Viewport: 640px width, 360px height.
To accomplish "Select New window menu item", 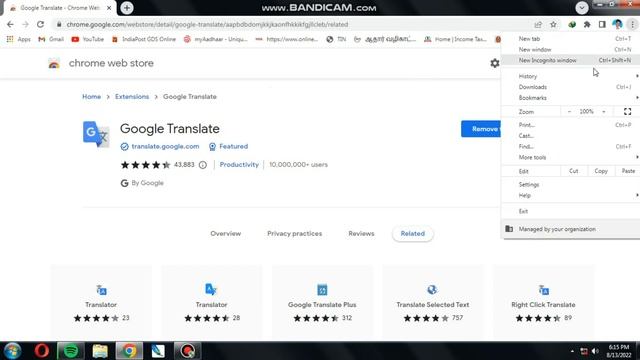I will coord(571,49).
